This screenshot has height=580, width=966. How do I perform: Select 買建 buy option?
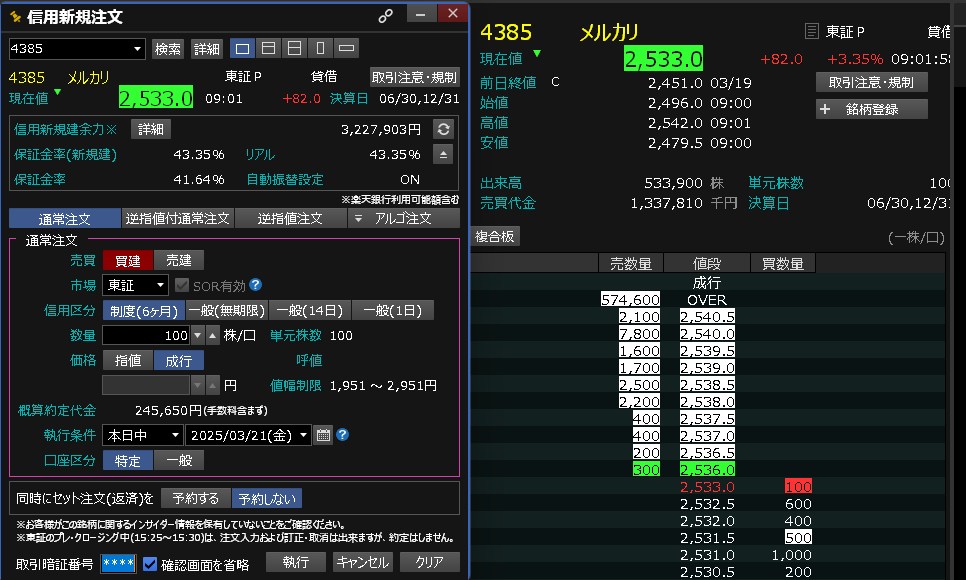tap(128, 261)
